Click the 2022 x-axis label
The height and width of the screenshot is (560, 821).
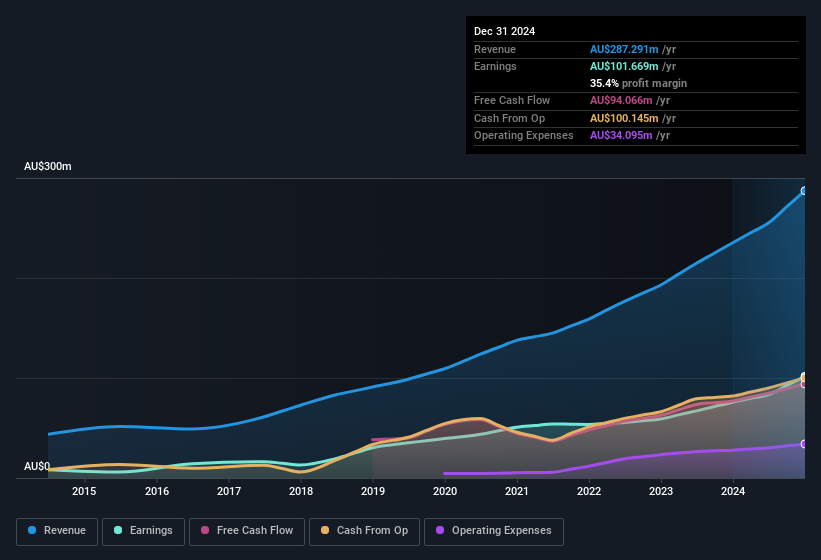[x=589, y=491]
